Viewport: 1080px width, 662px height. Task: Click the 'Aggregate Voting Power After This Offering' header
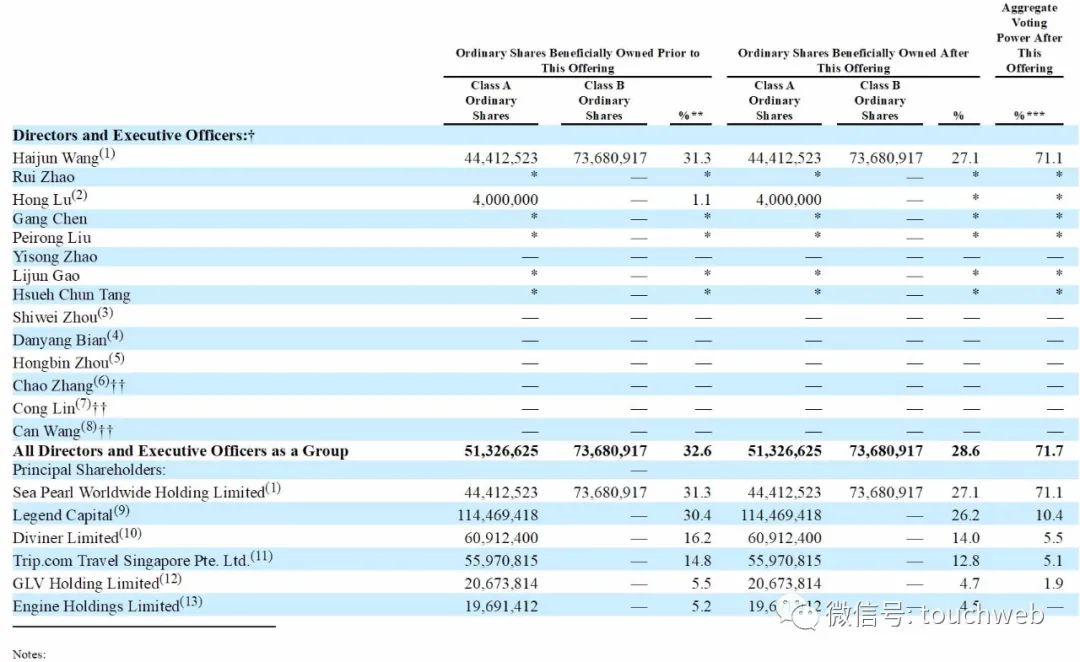pos(1029,38)
